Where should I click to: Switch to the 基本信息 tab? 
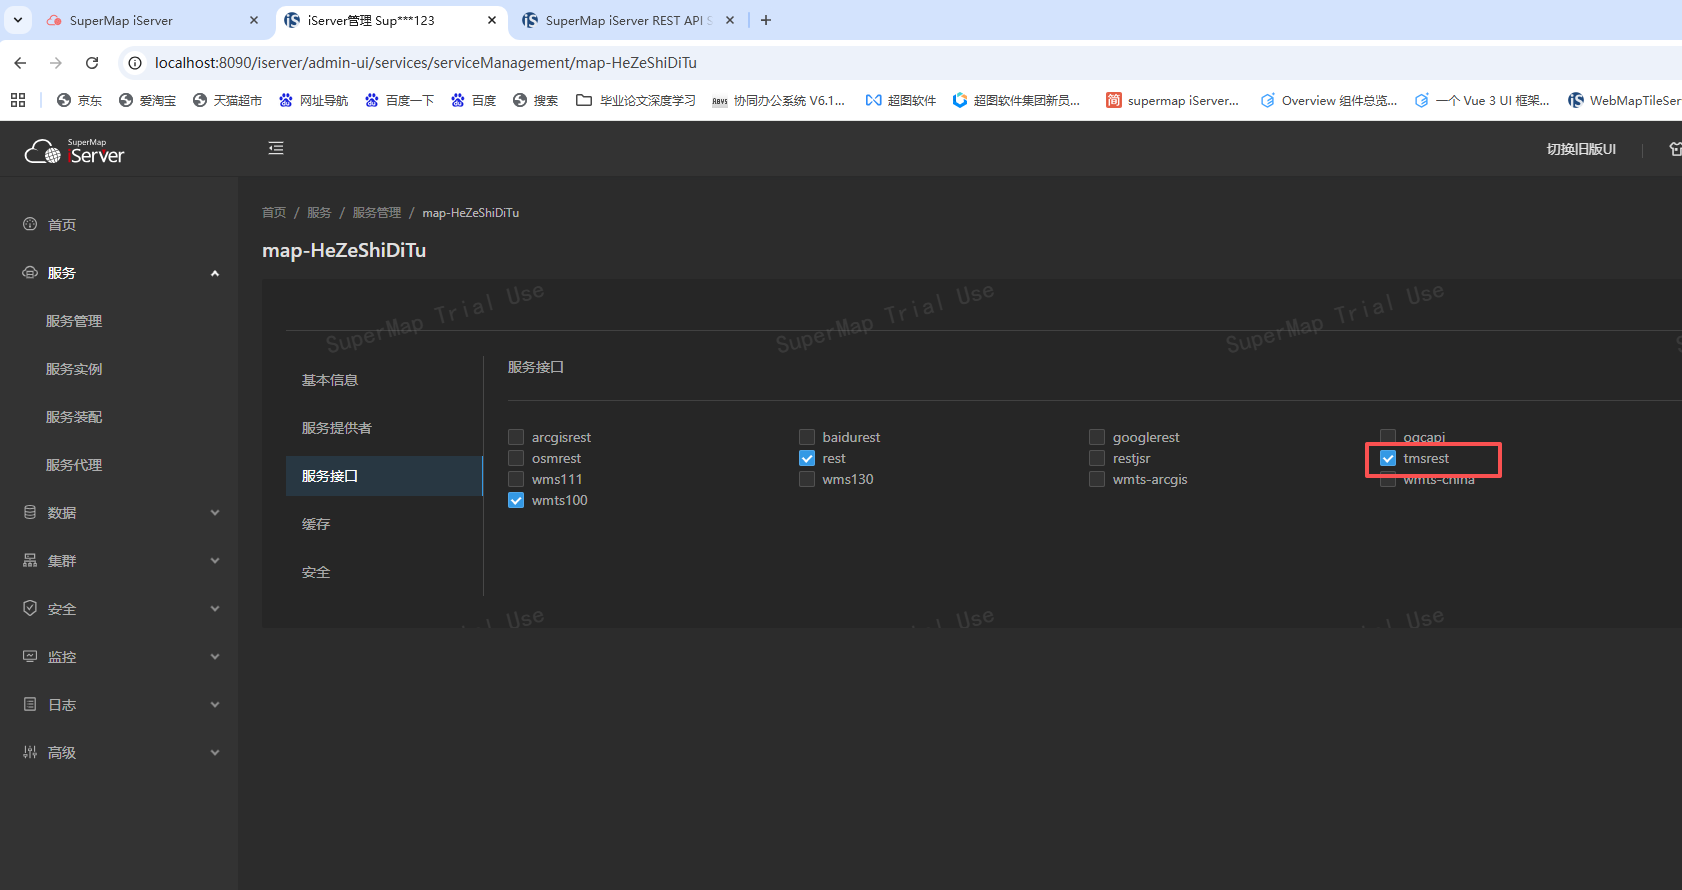[x=330, y=380]
